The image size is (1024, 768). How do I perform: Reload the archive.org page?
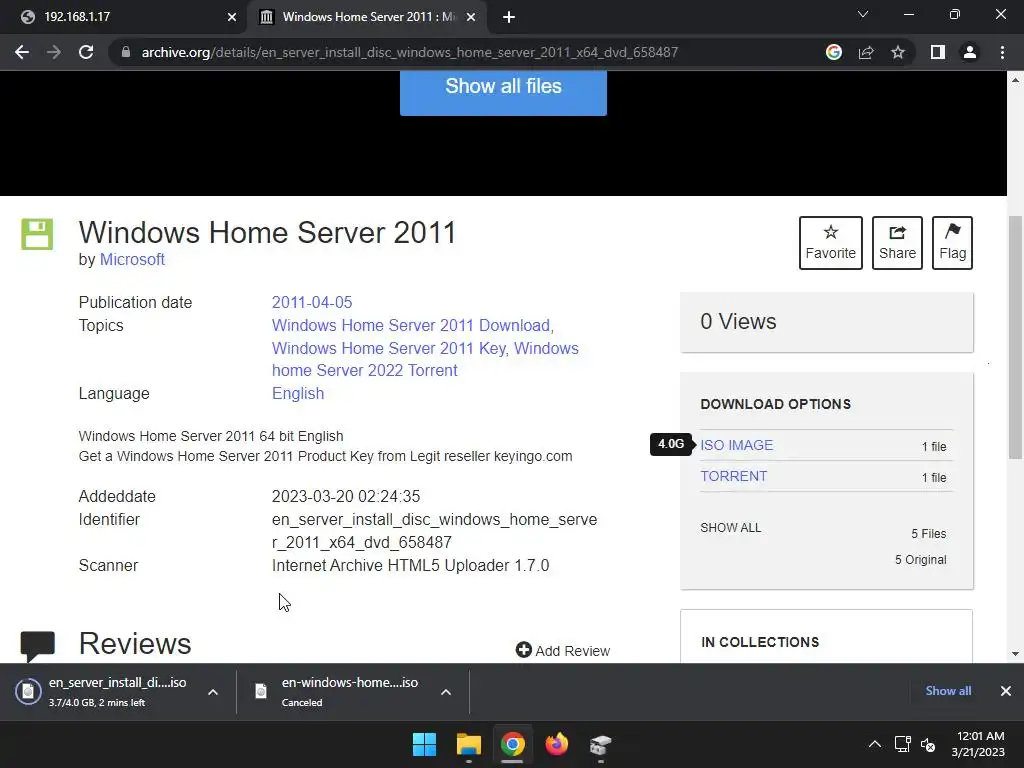coord(86,52)
